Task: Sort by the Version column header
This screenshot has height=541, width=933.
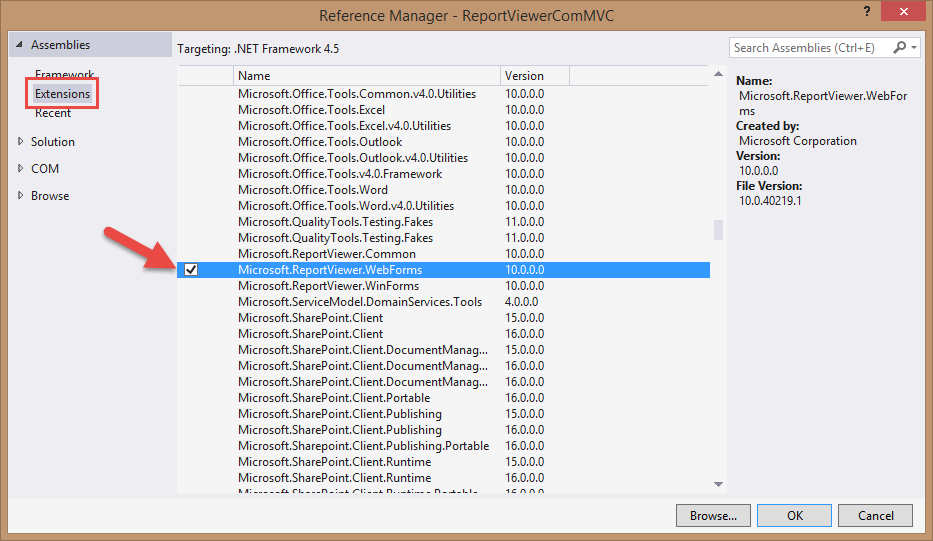Action: pyautogui.click(x=534, y=76)
